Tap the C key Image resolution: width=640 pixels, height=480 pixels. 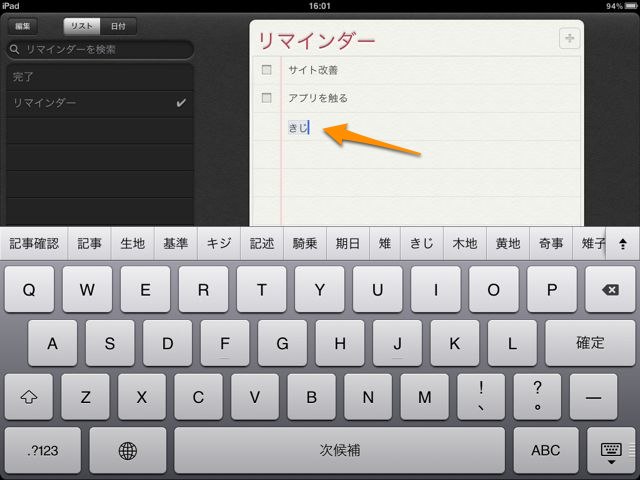pos(198,397)
